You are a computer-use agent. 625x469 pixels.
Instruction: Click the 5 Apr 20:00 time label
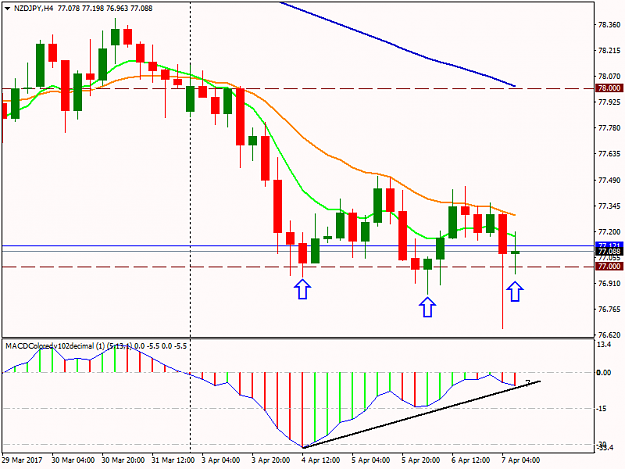(x=421, y=460)
